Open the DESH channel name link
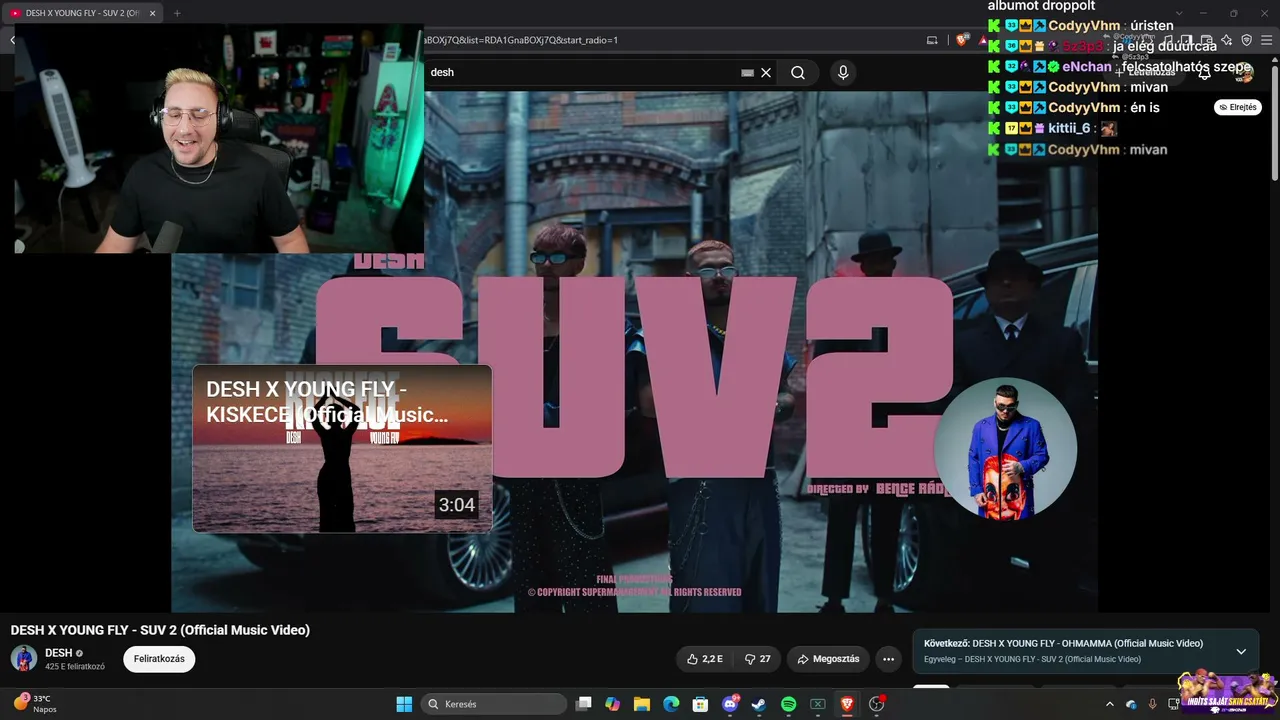Screen dimensions: 1280x720 pos(58,653)
